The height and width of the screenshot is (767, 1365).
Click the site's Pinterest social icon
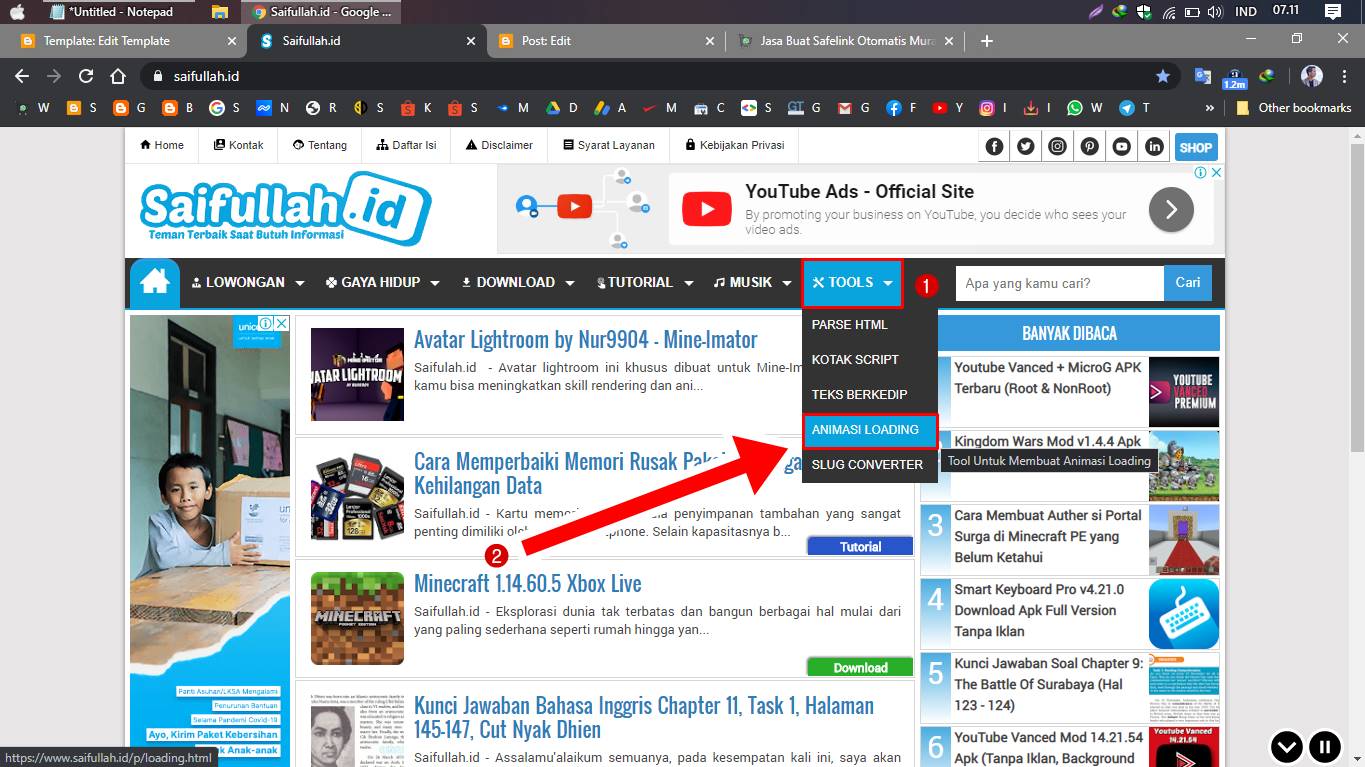pos(1090,147)
